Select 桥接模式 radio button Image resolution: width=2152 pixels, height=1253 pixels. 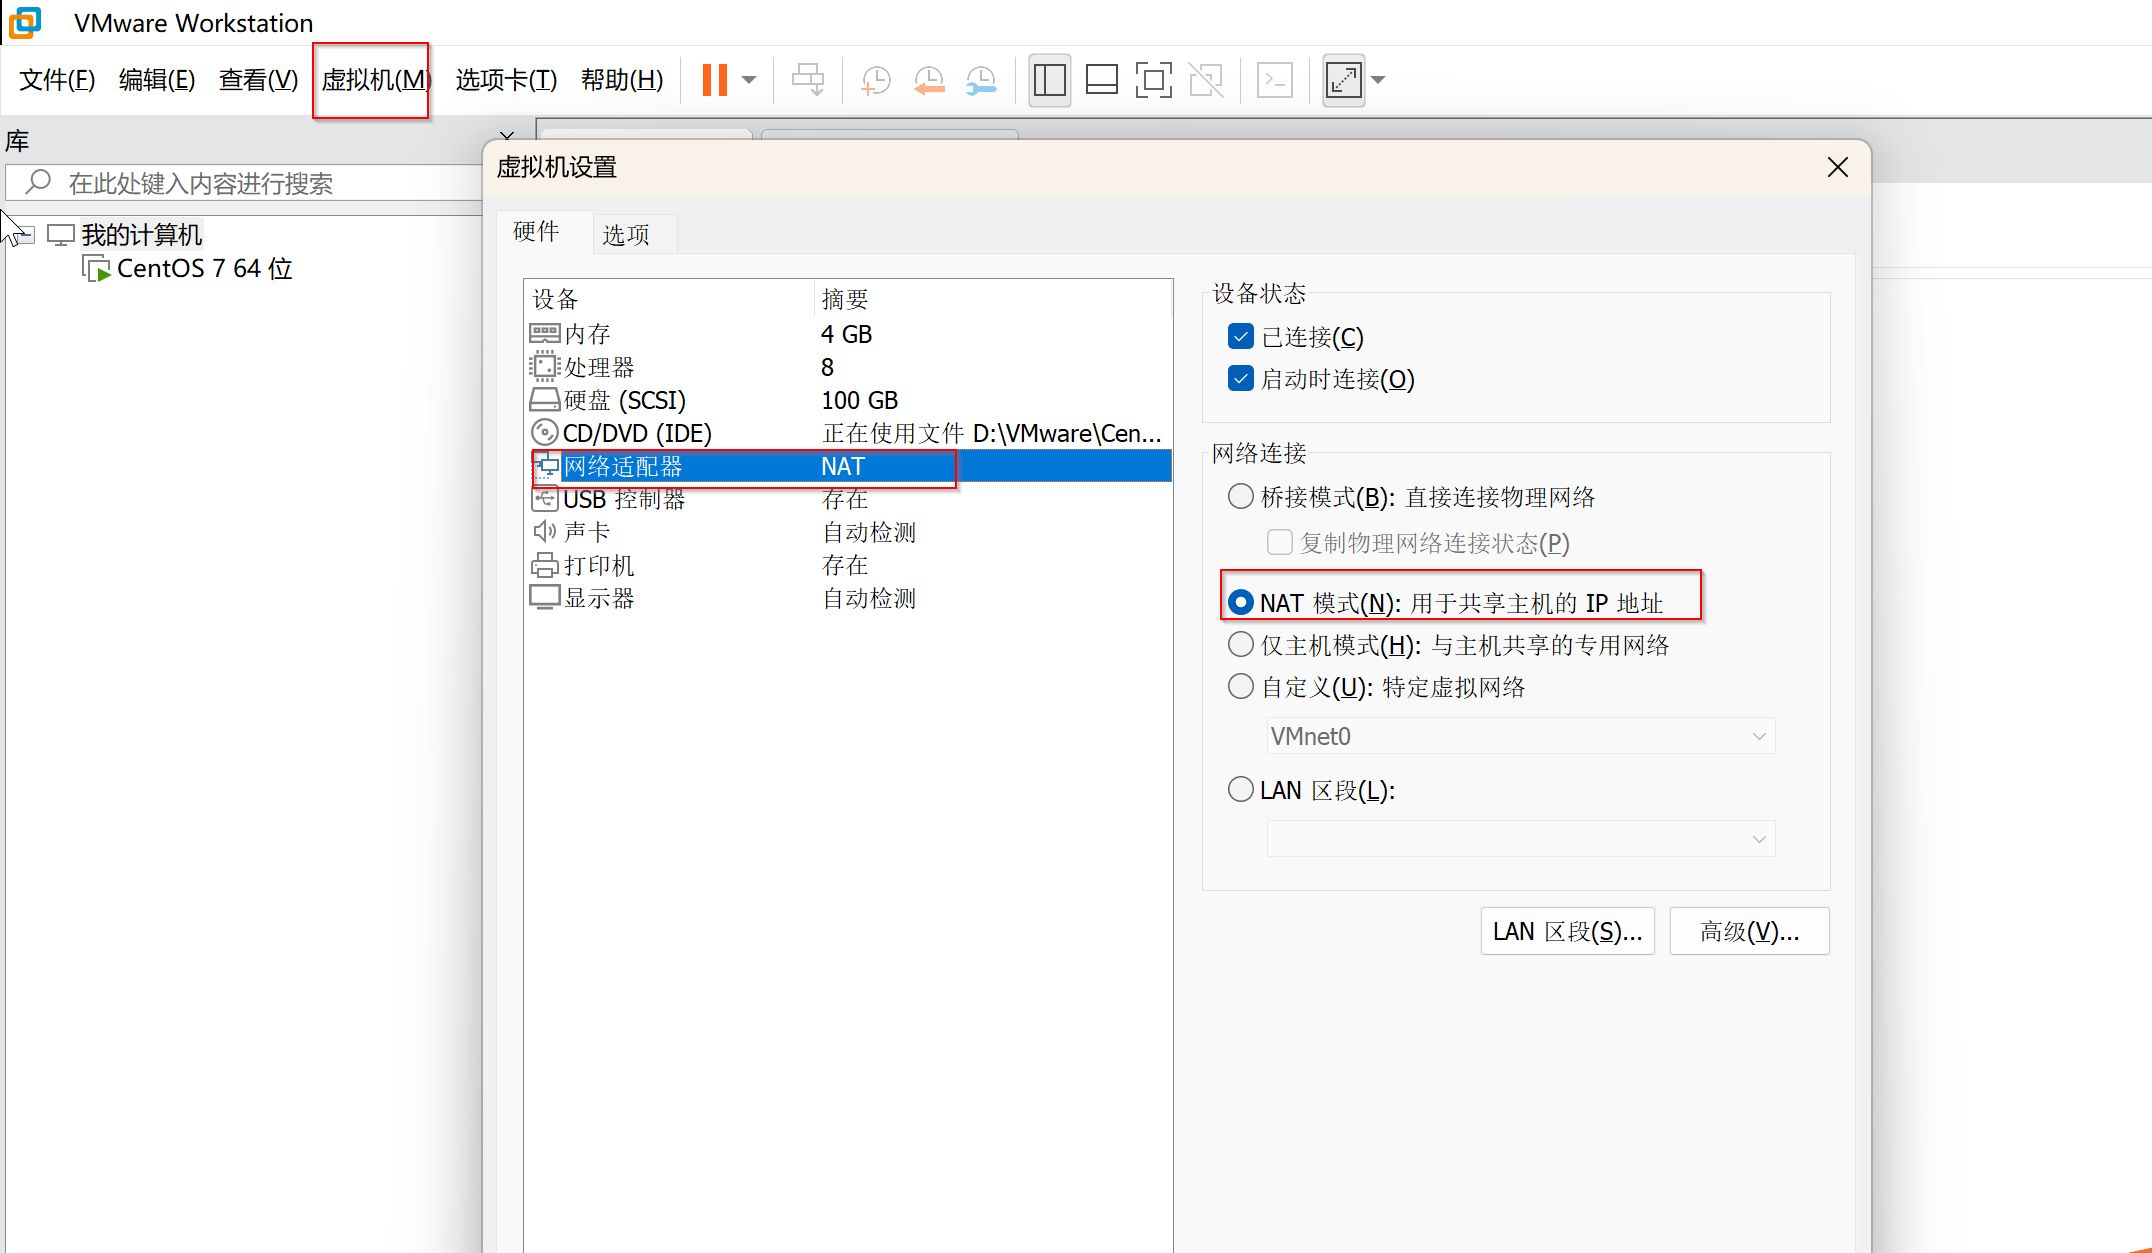1240,497
